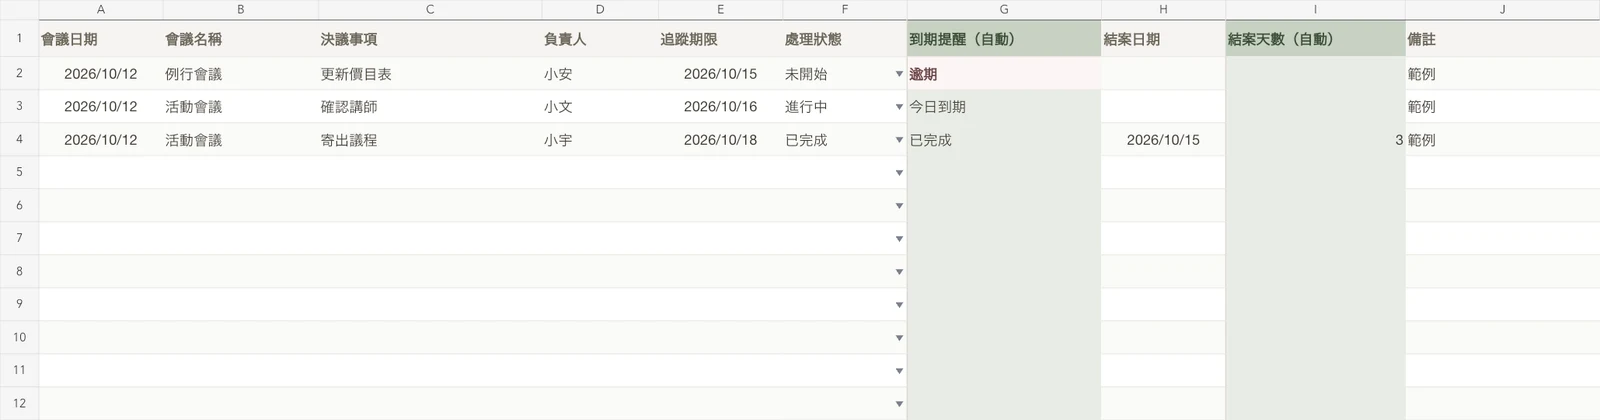This screenshot has height=420, width=1600.
Task: Select the 2026/10/16 deadline cell
Action: tap(720, 107)
